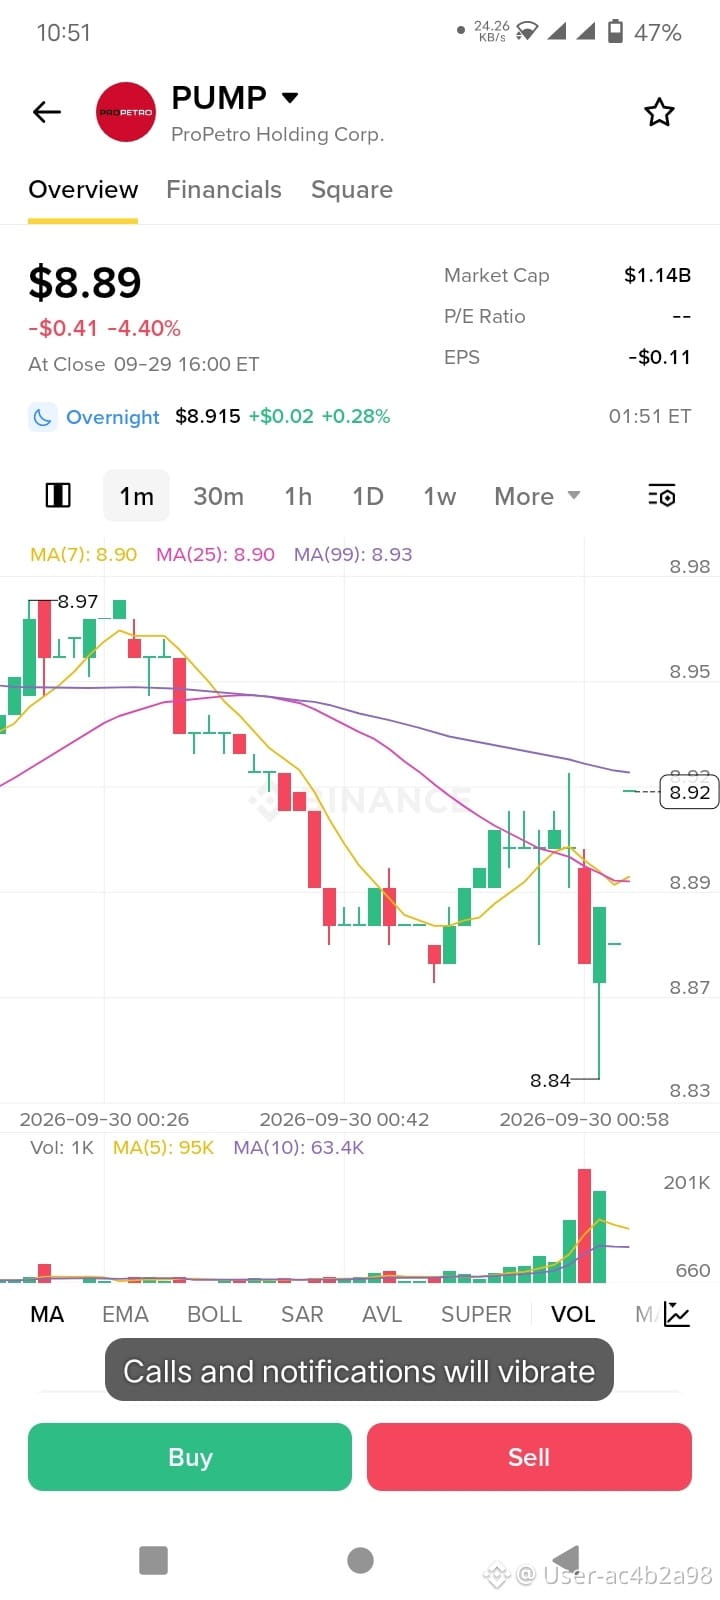Tap the chart expand icon beside VOL
This screenshot has height=1600, width=720.
(677, 1314)
